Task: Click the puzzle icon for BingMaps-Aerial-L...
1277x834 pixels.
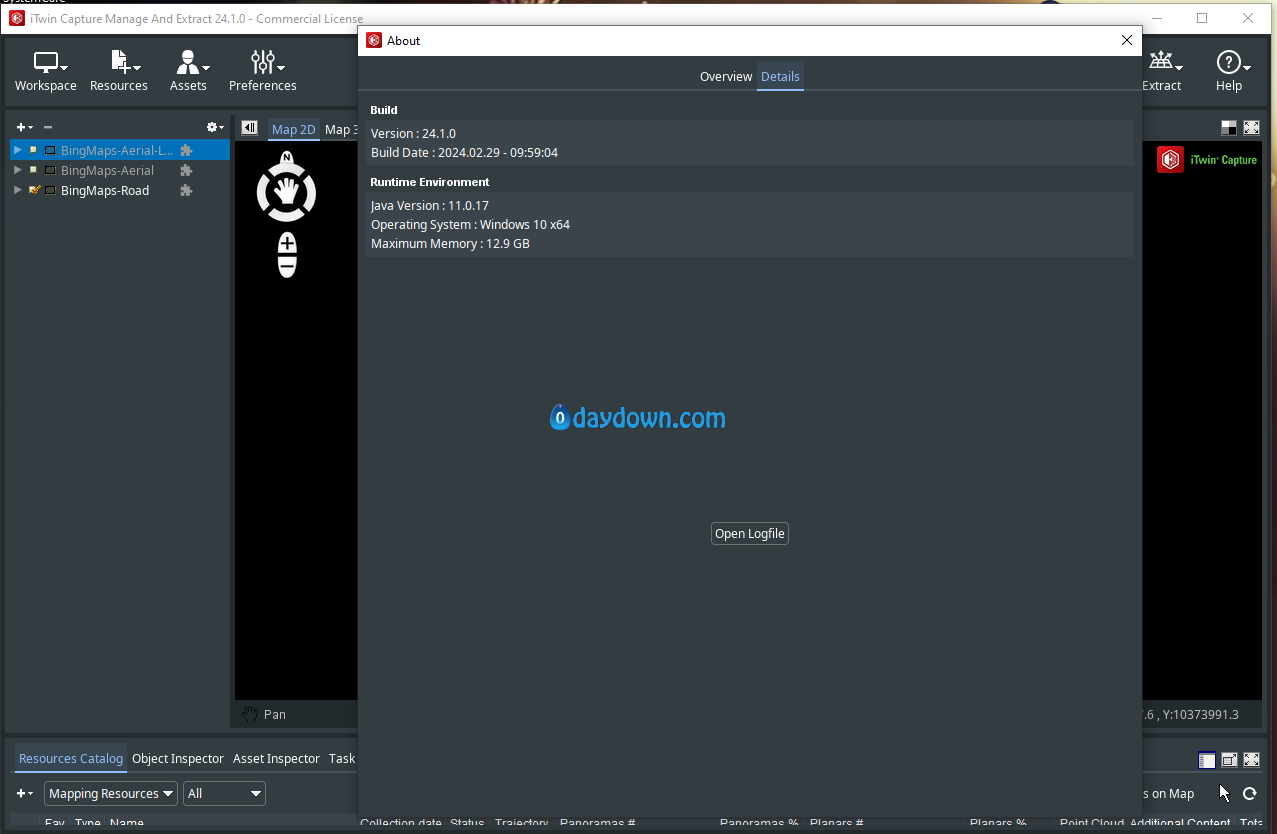Action: coord(186,150)
